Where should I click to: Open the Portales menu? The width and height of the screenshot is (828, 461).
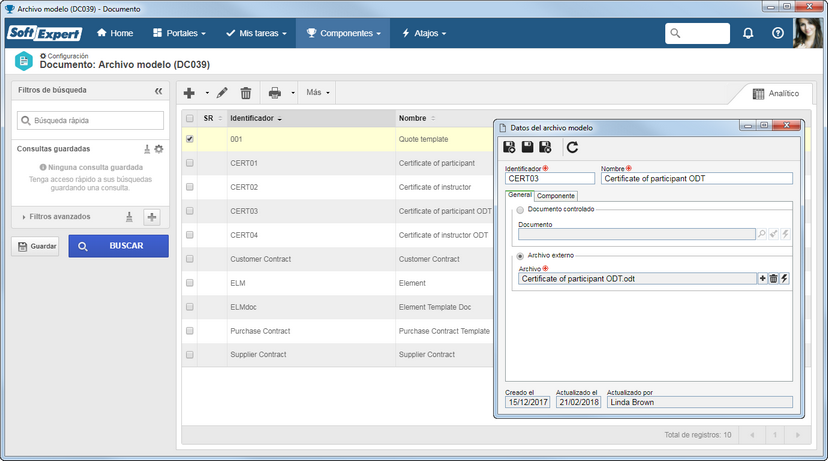tap(179, 33)
